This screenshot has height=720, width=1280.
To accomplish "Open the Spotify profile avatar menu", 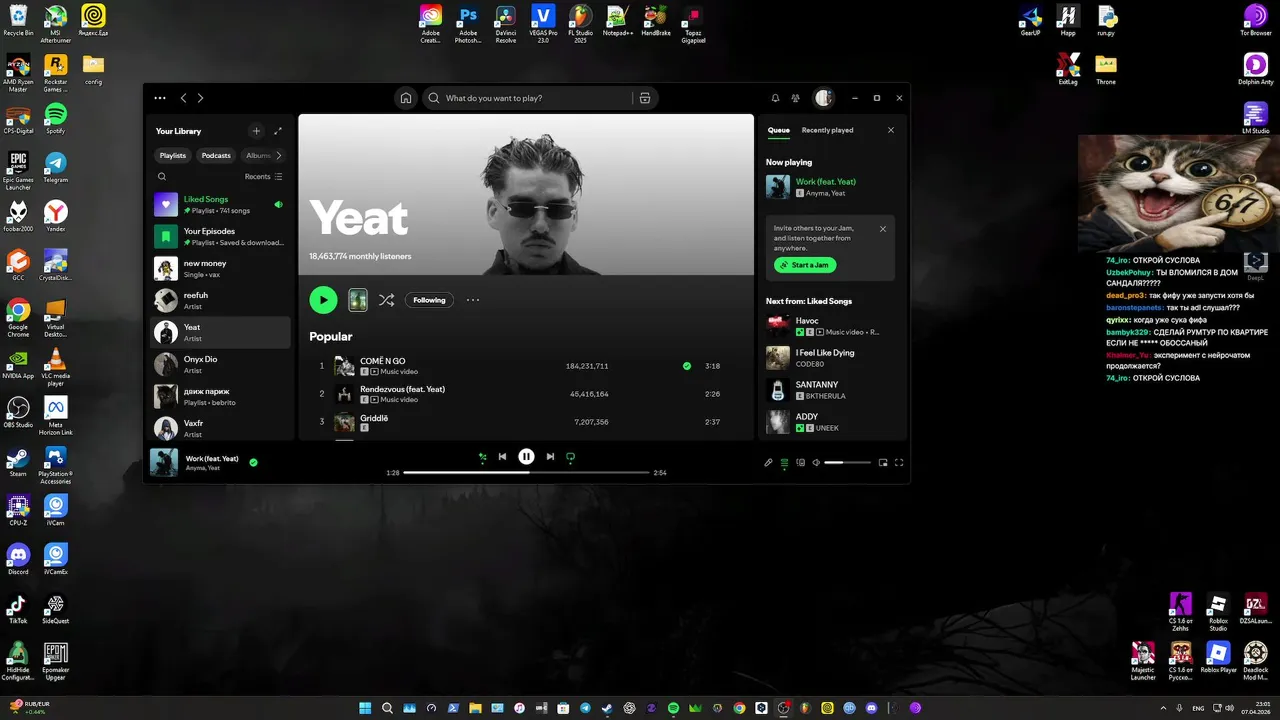I will pyautogui.click(x=824, y=98).
